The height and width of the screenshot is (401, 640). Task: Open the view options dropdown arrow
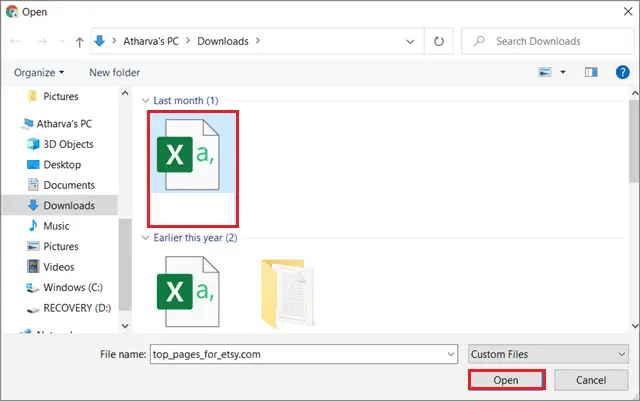pos(563,72)
